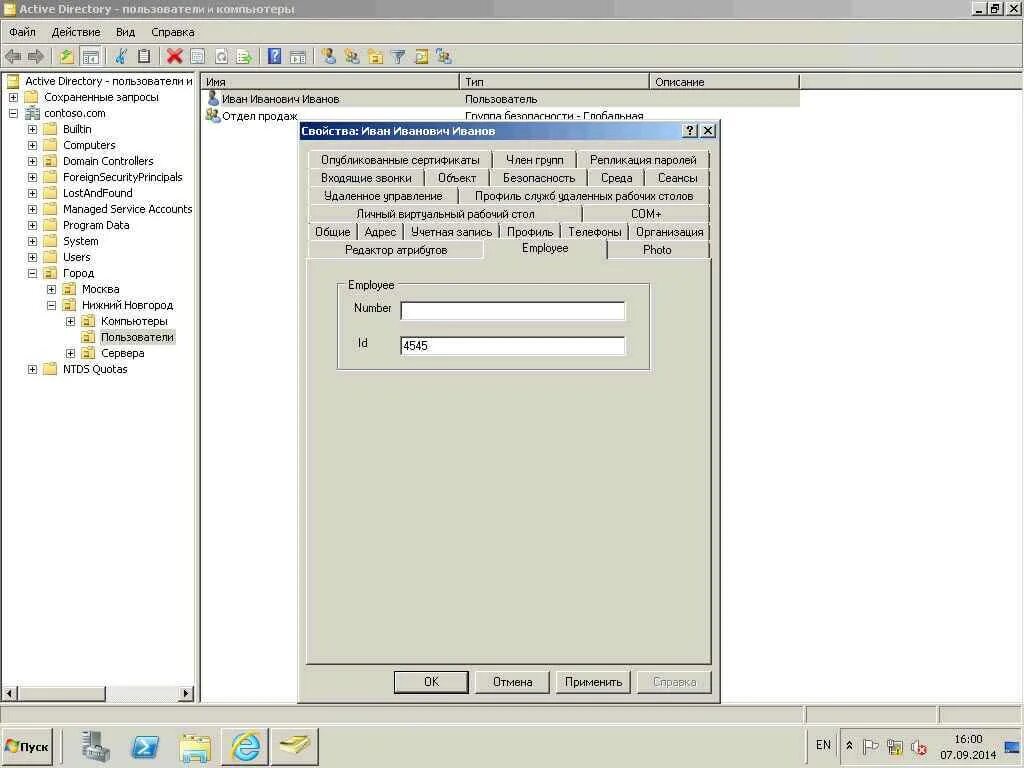Click the Number input field

coord(512,310)
